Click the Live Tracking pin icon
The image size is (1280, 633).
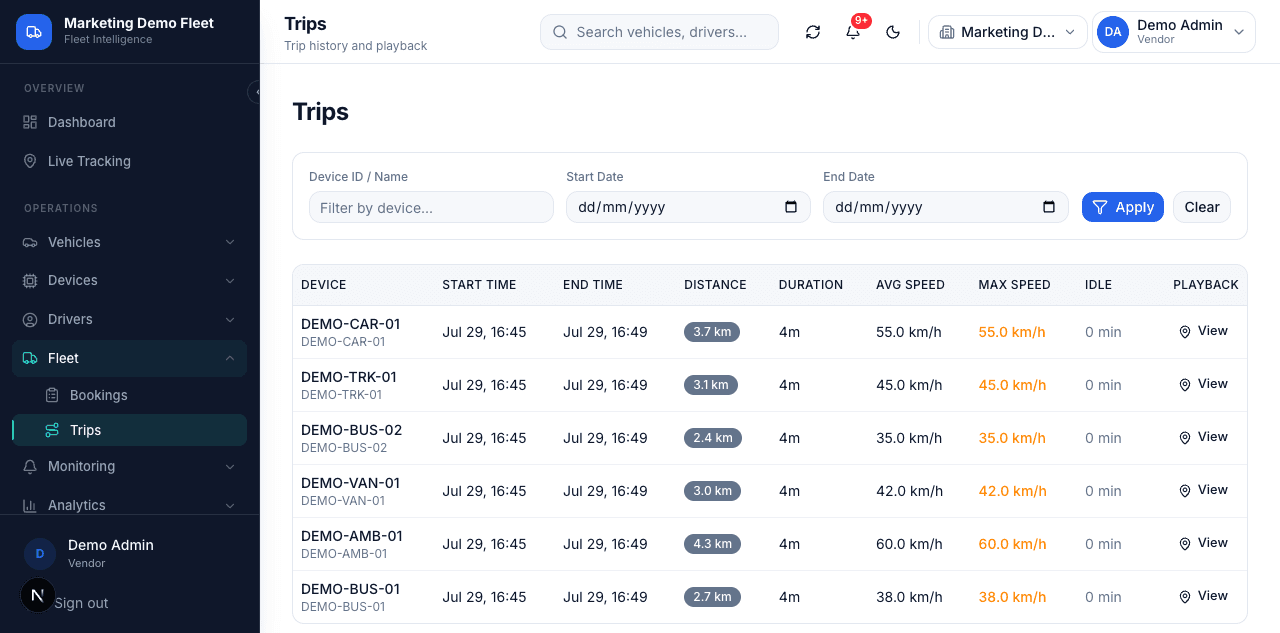[x=30, y=161]
